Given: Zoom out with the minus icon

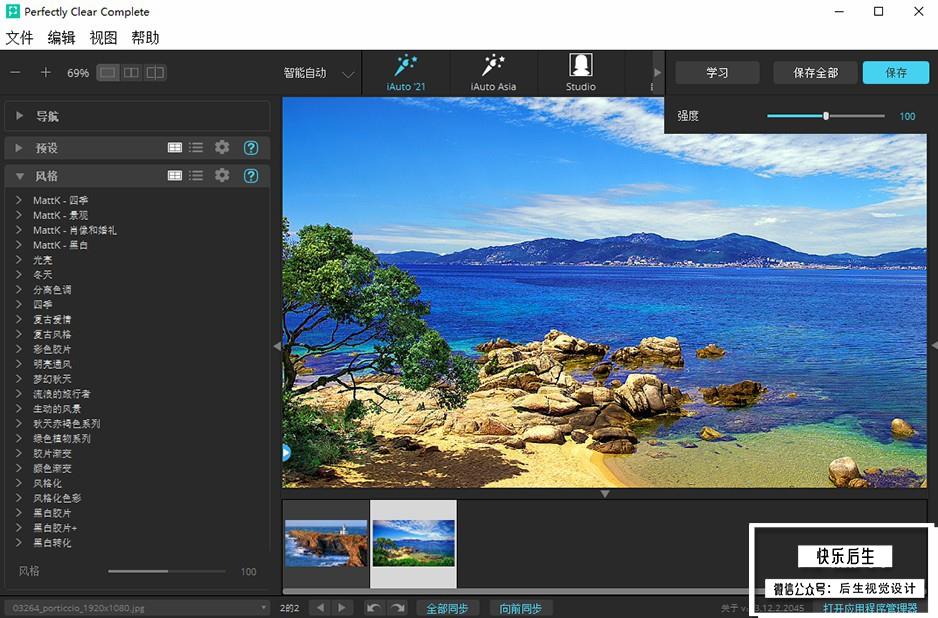Looking at the screenshot, I should [16, 72].
